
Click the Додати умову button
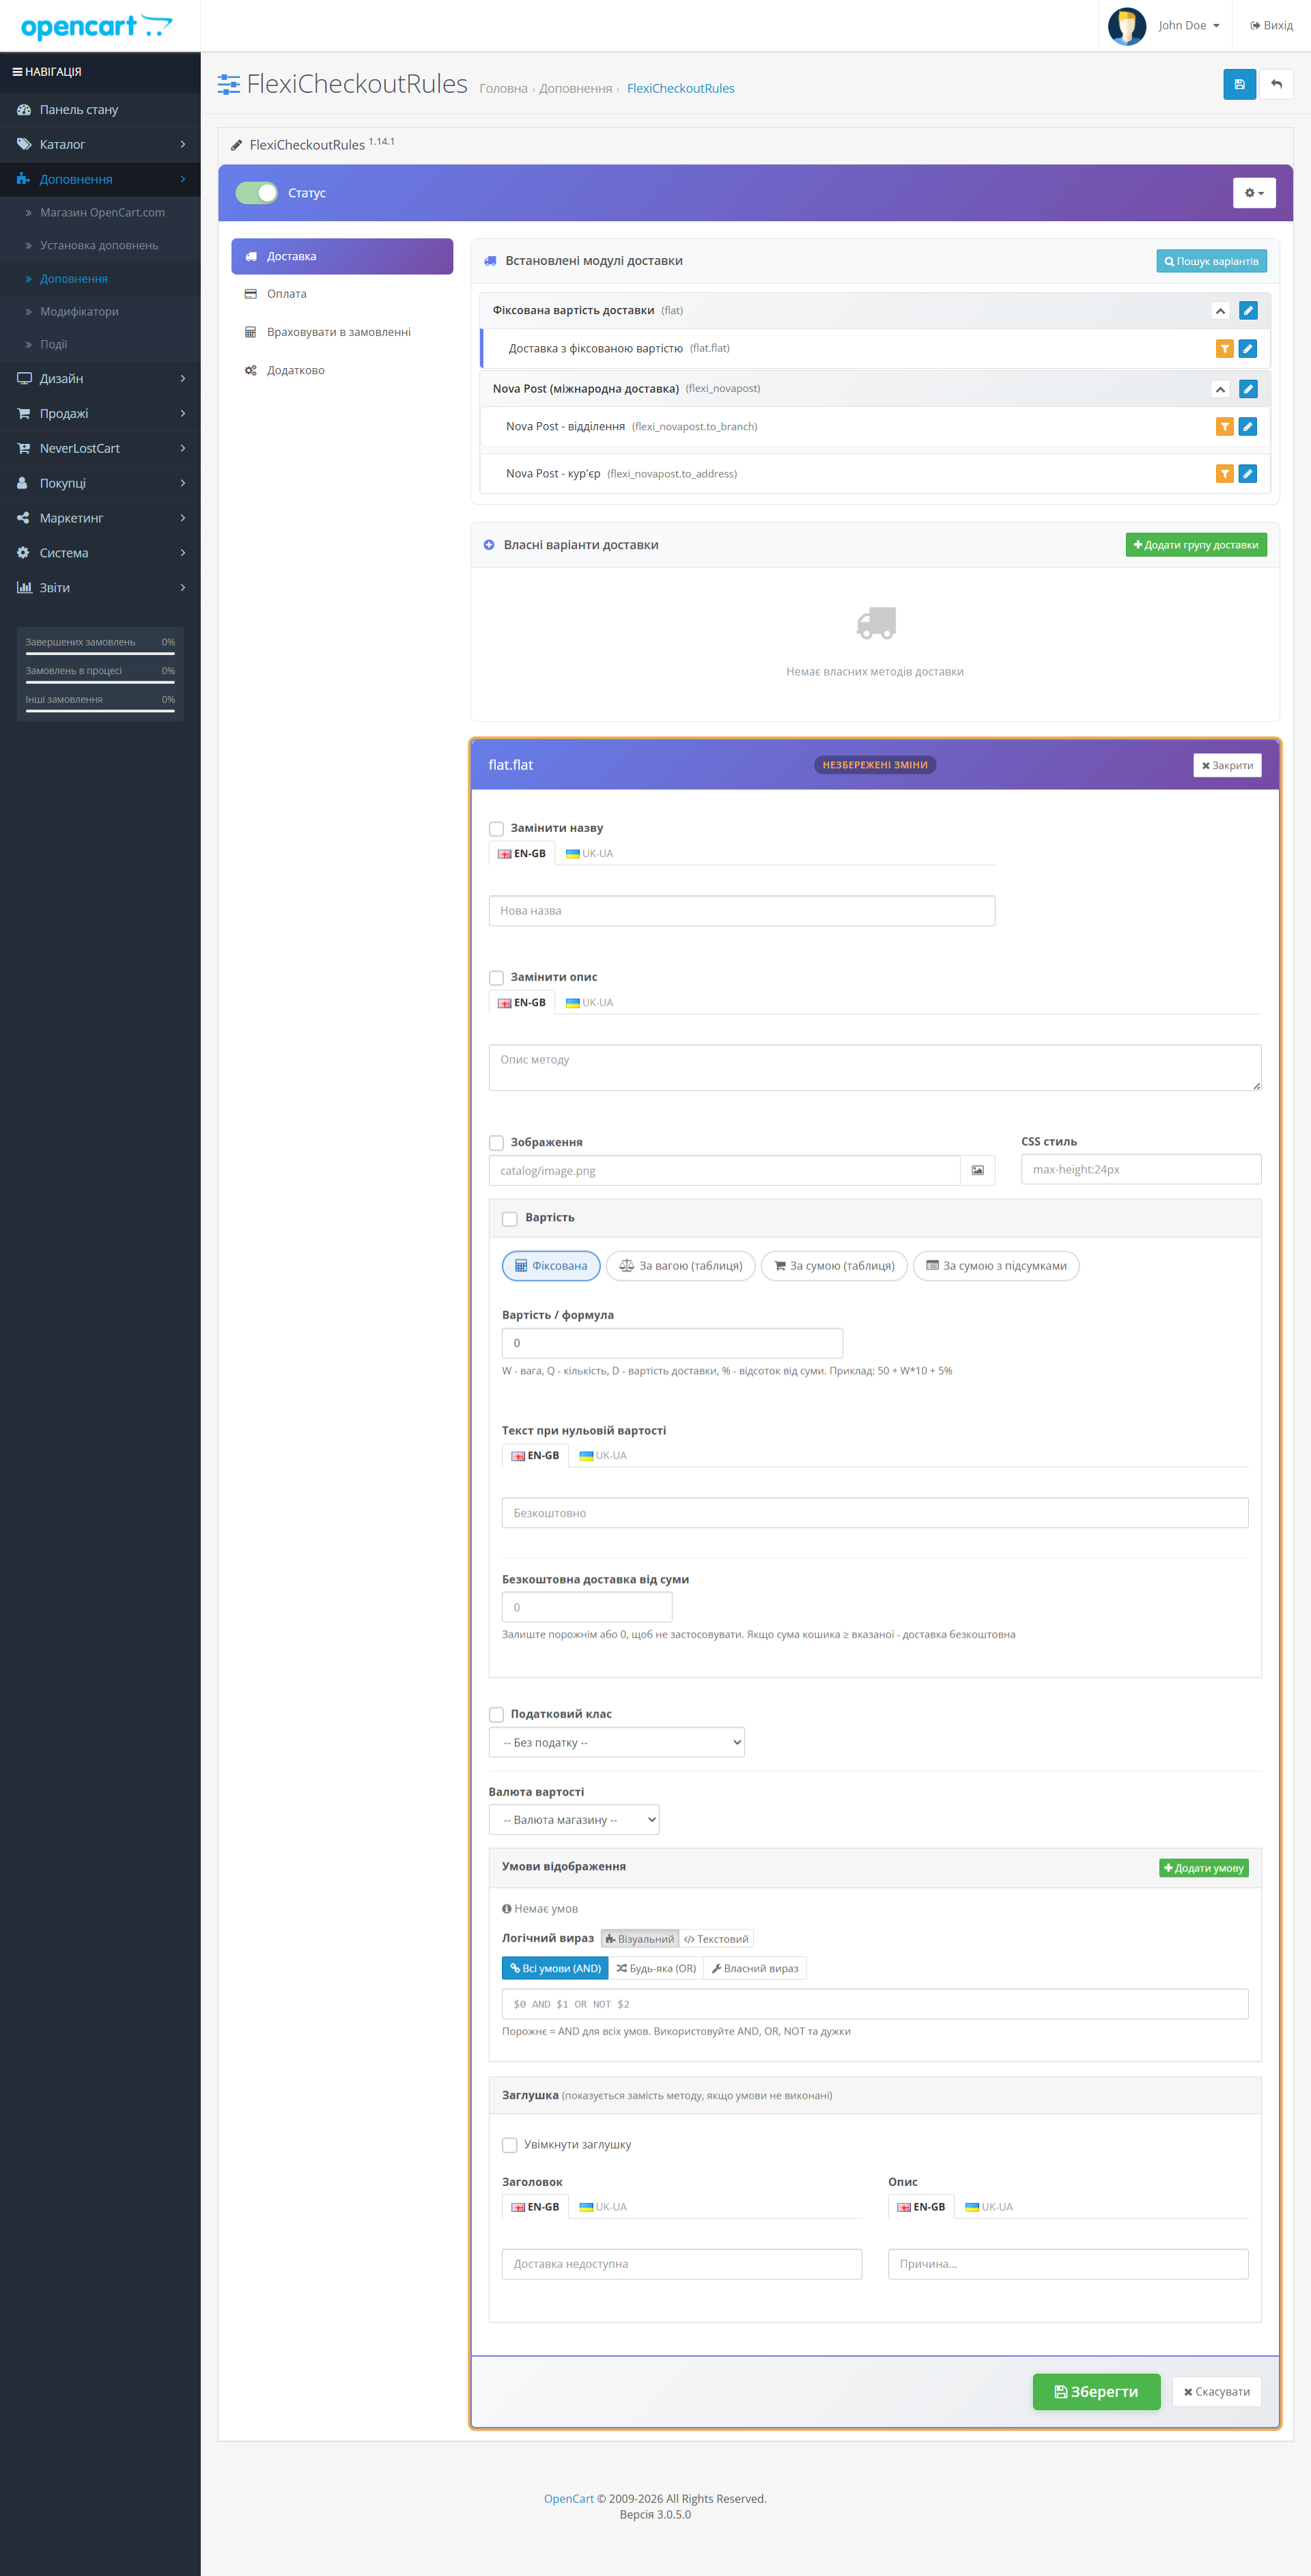tap(1204, 1868)
